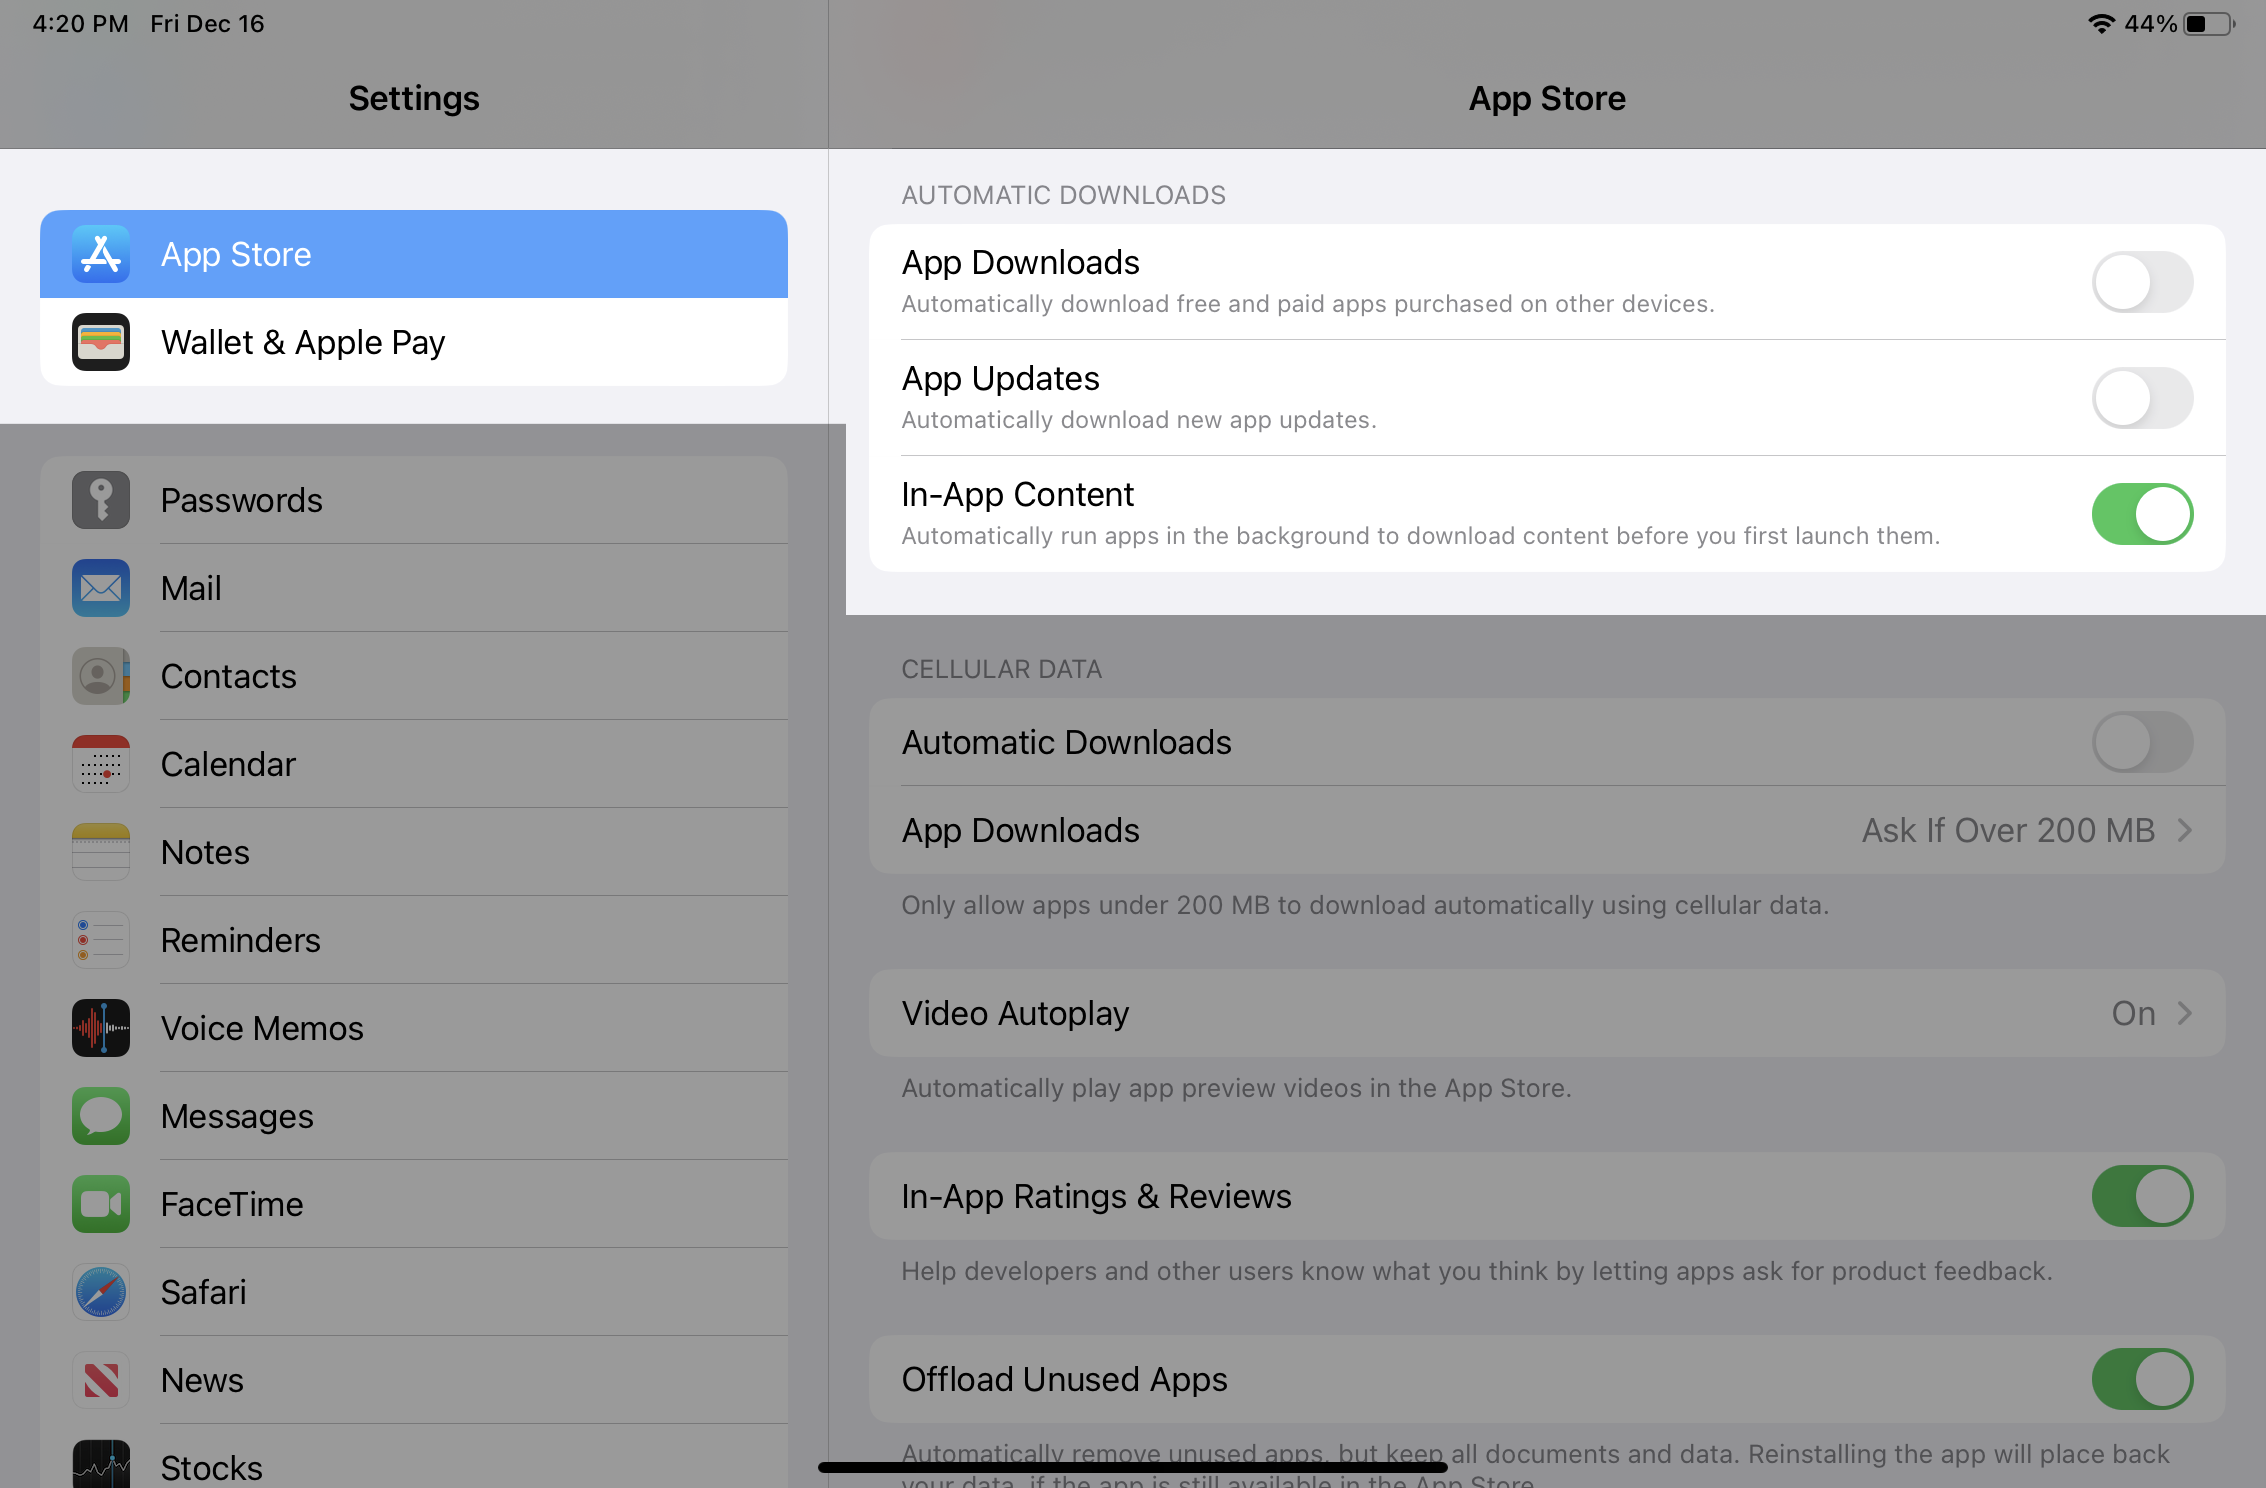Tap the Voice Memos waveform icon

(101, 1028)
